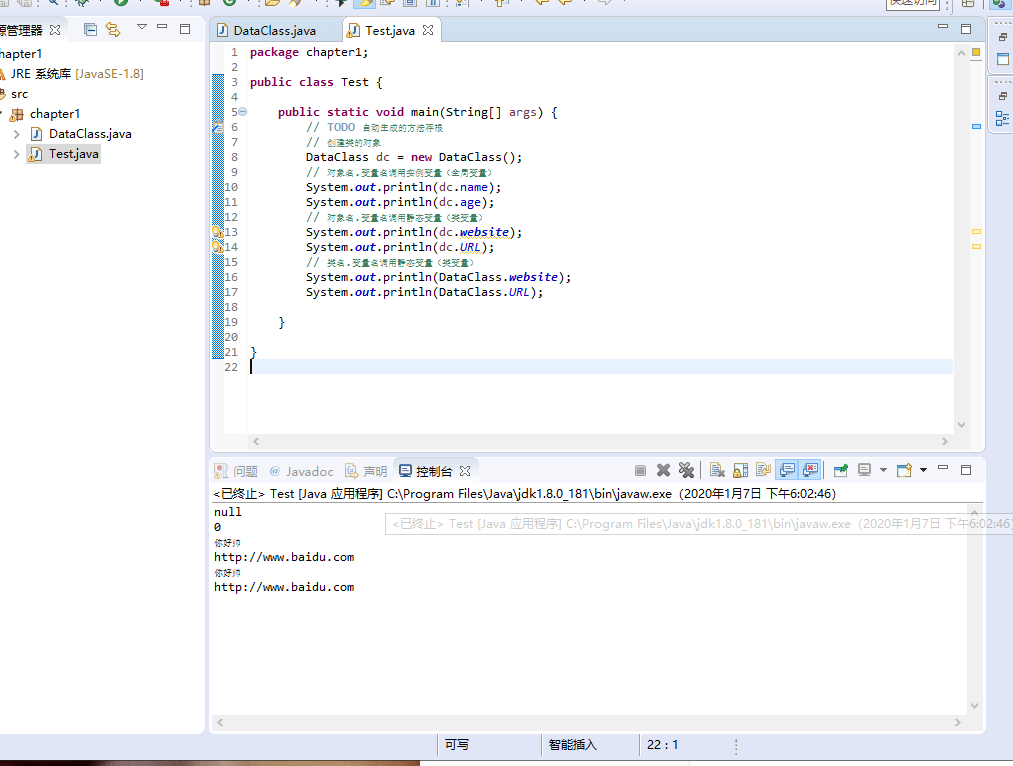Image resolution: width=1013 pixels, height=766 pixels.
Task: Clear the console output
Action: 717,470
